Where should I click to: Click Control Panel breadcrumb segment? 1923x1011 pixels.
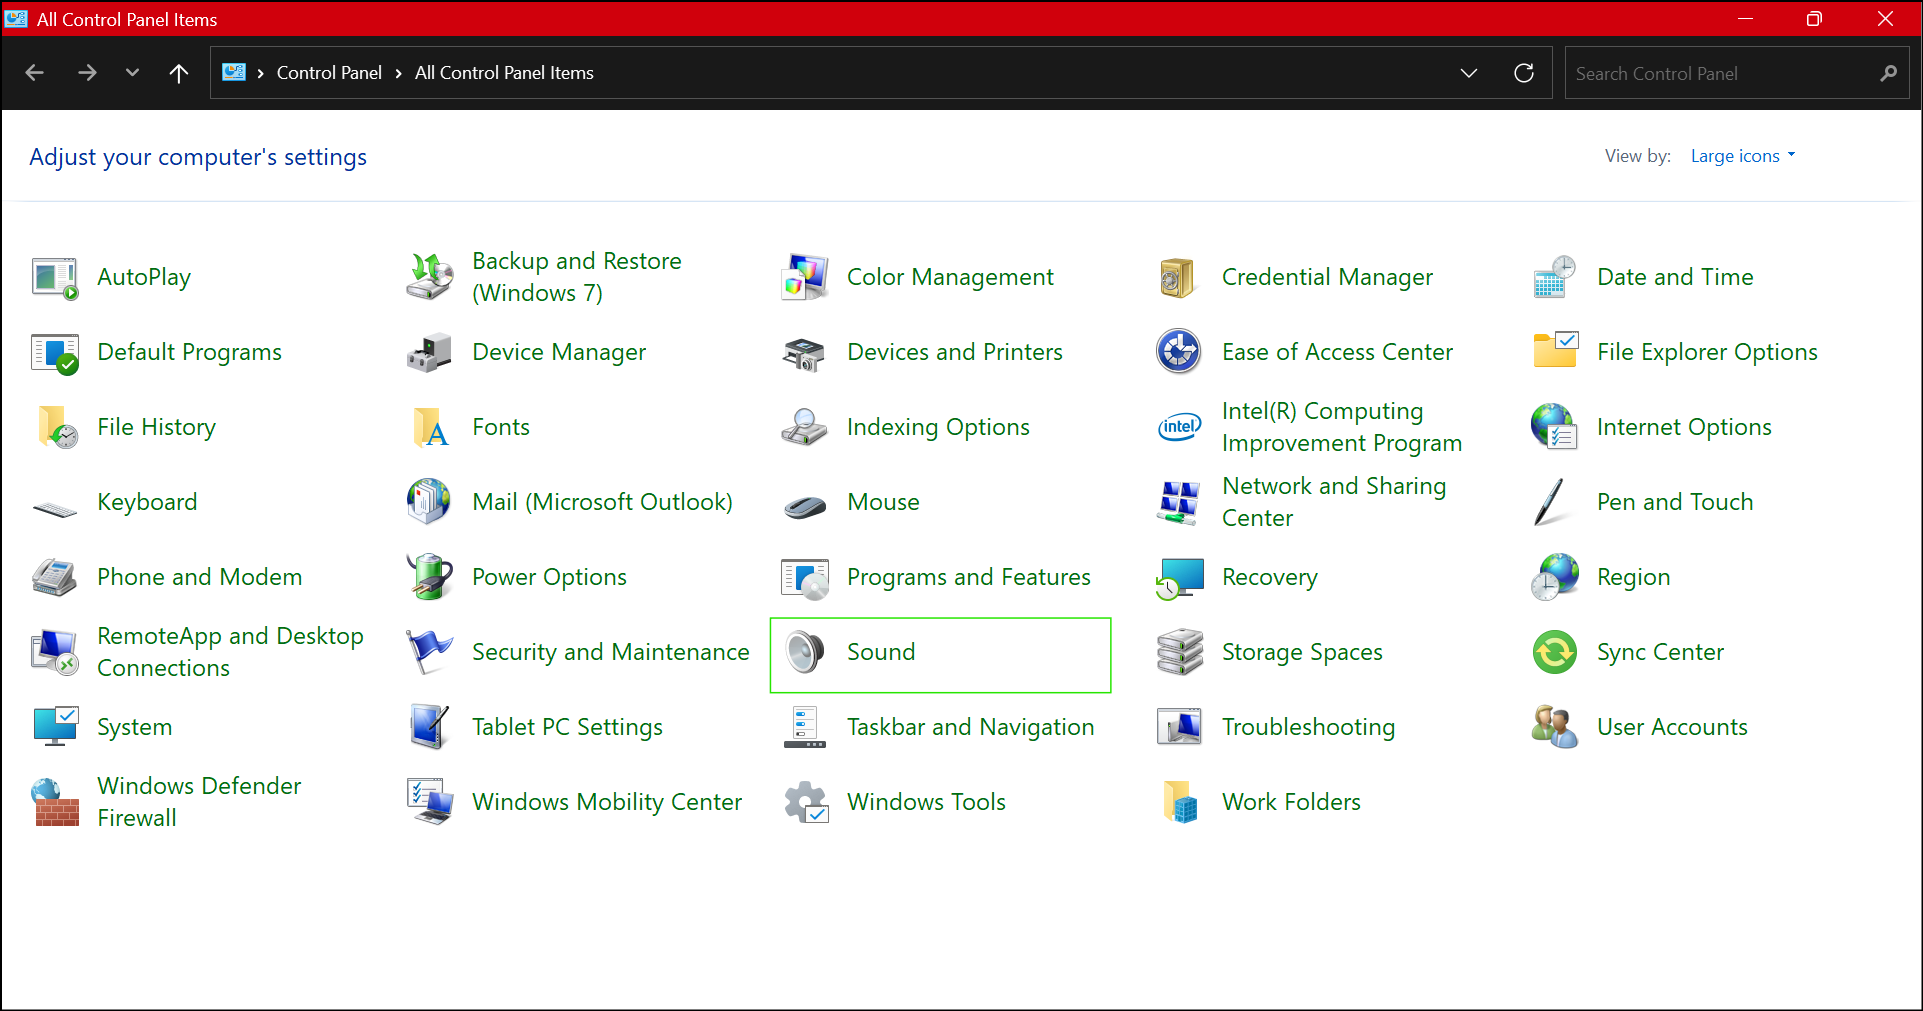click(x=329, y=73)
